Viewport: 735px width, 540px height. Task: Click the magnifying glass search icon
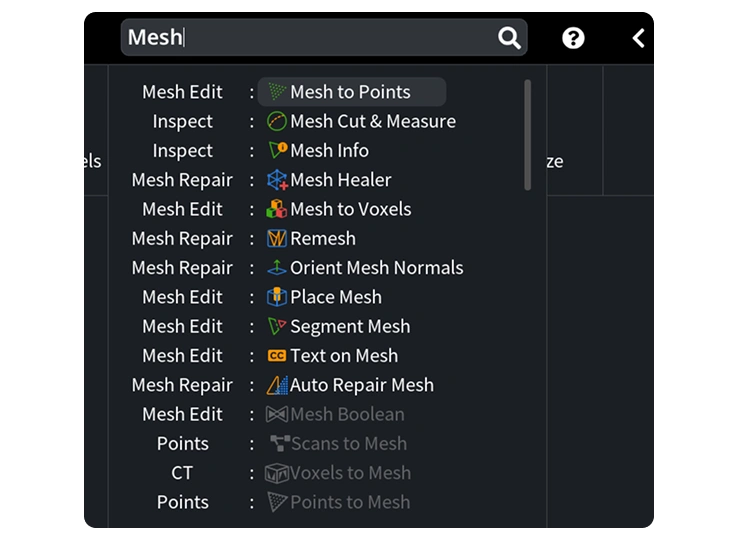[x=509, y=38]
